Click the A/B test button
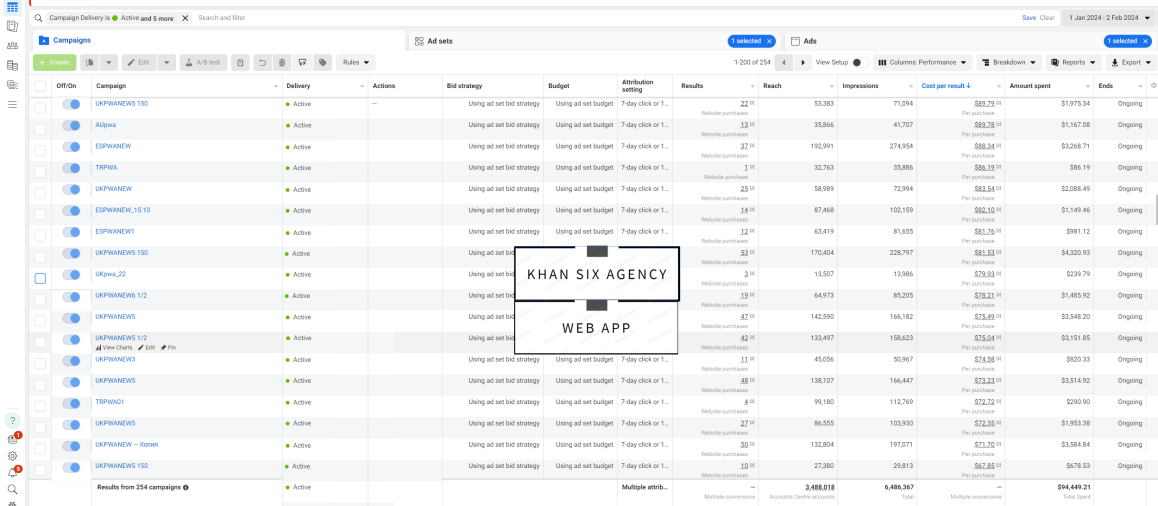Image resolution: width=1158 pixels, height=506 pixels. point(203,63)
